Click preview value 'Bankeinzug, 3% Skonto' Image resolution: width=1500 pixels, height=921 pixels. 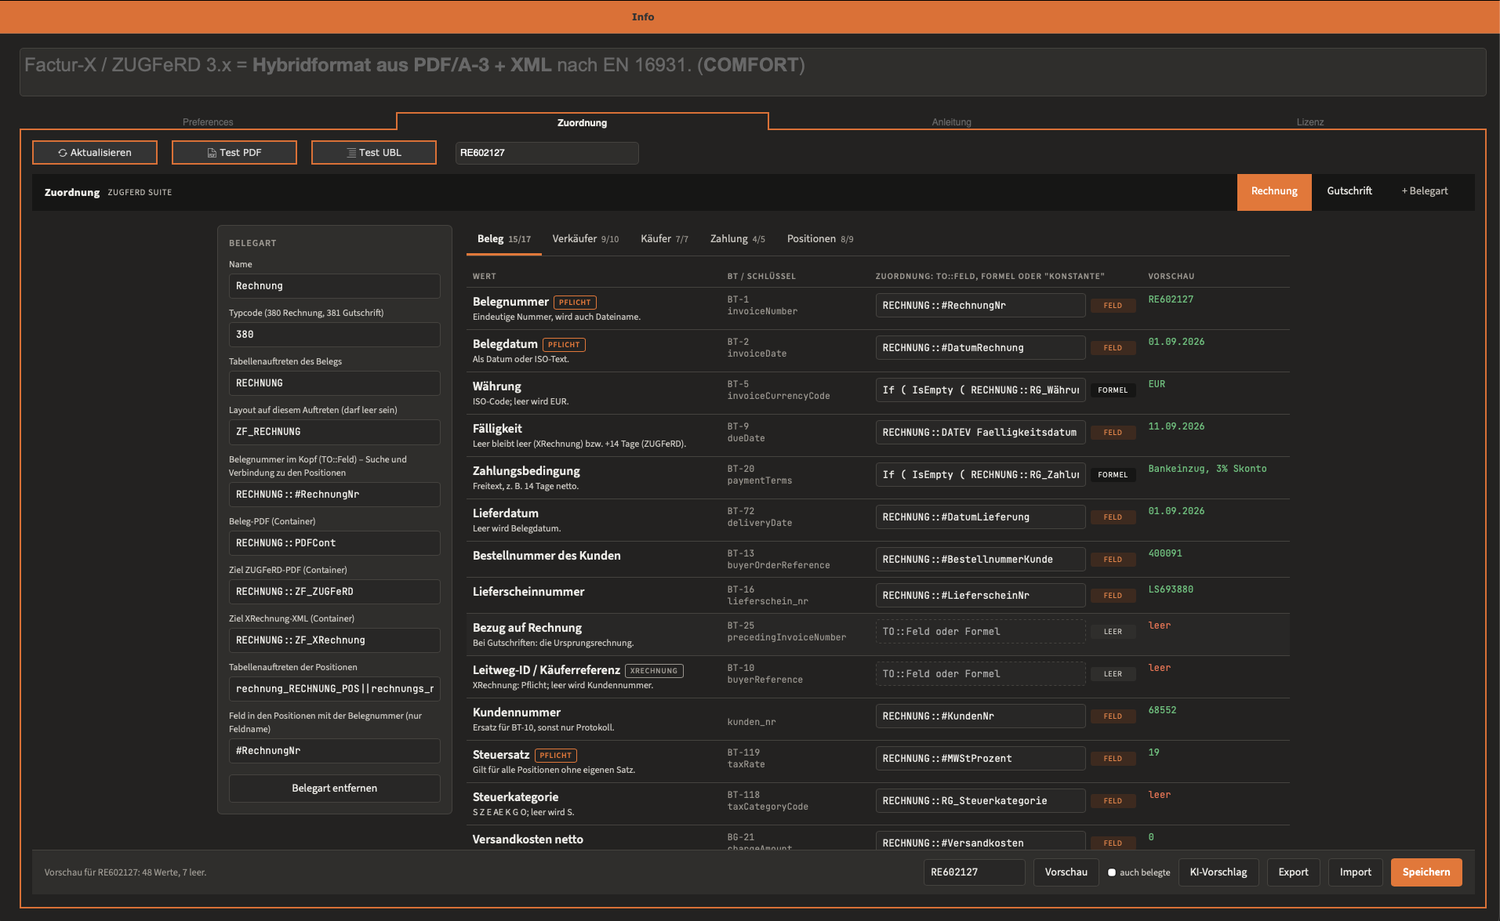click(x=1207, y=469)
